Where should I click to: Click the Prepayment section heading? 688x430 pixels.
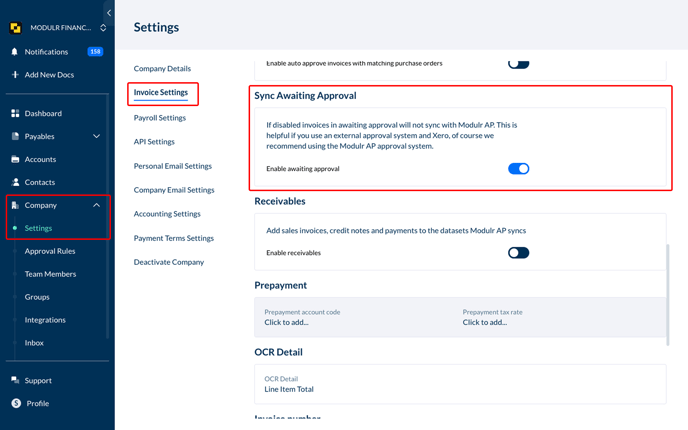coord(281,286)
